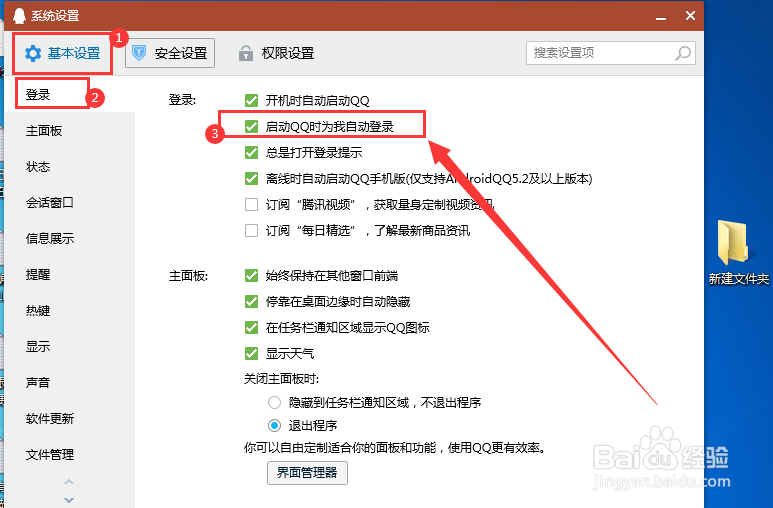Uncheck 始终保持在其他窗口前端
This screenshot has height=508, width=773.
(x=251, y=276)
